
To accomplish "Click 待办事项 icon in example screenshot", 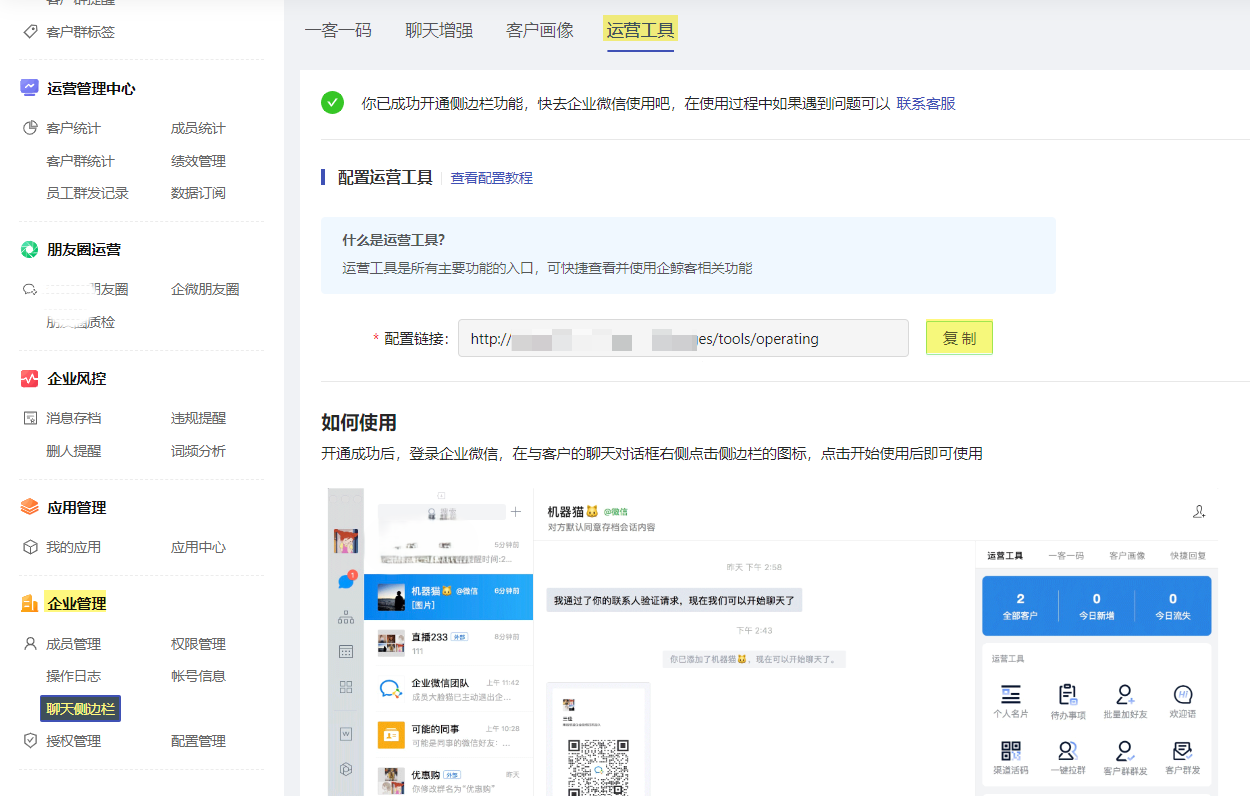I will coord(1068,695).
